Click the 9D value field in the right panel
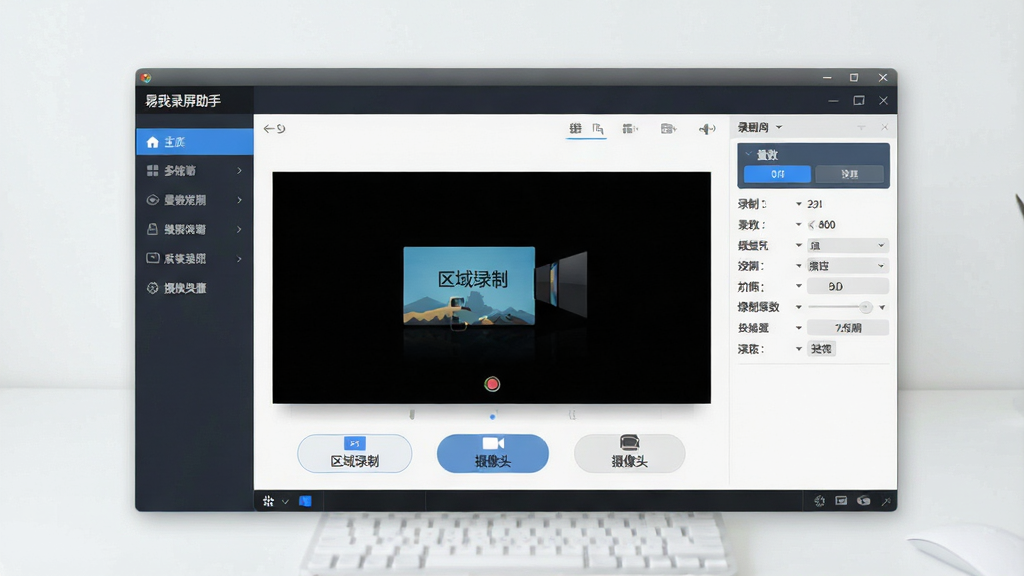Image resolution: width=1024 pixels, height=576 pixels. pyautogui.click(x=848, y=286)
